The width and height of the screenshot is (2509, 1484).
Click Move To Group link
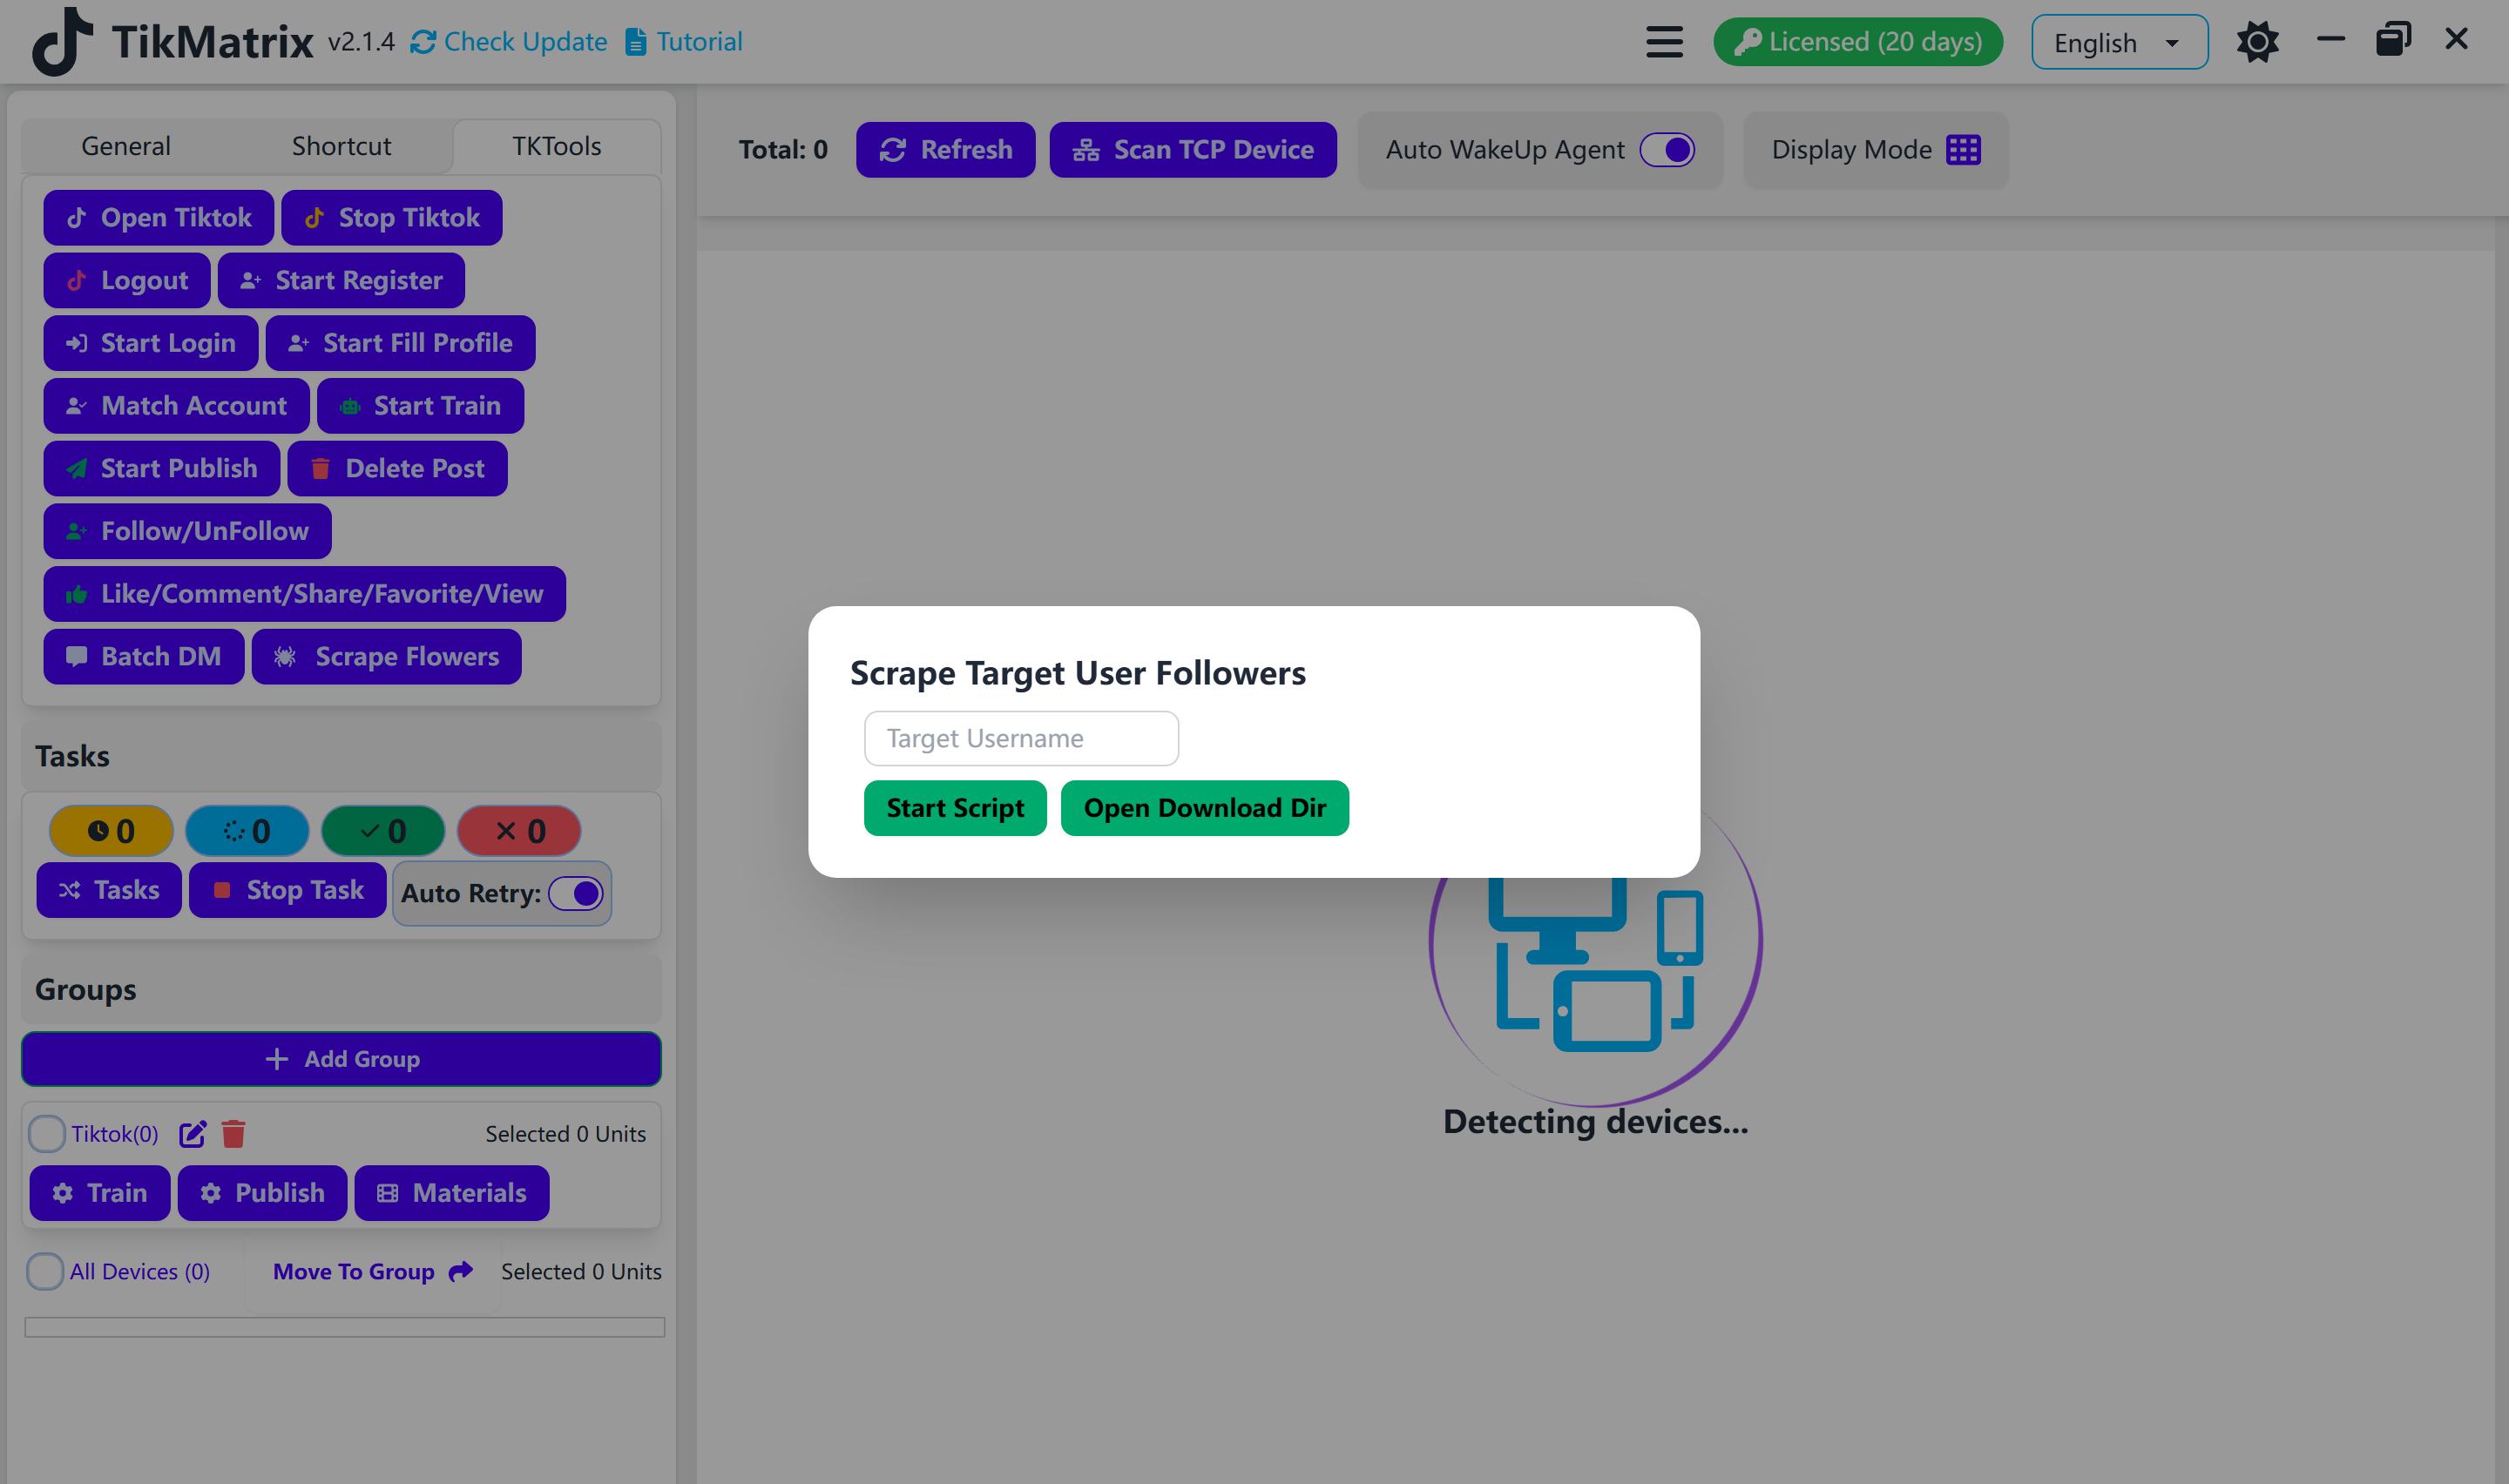(x=372, y=1272)
